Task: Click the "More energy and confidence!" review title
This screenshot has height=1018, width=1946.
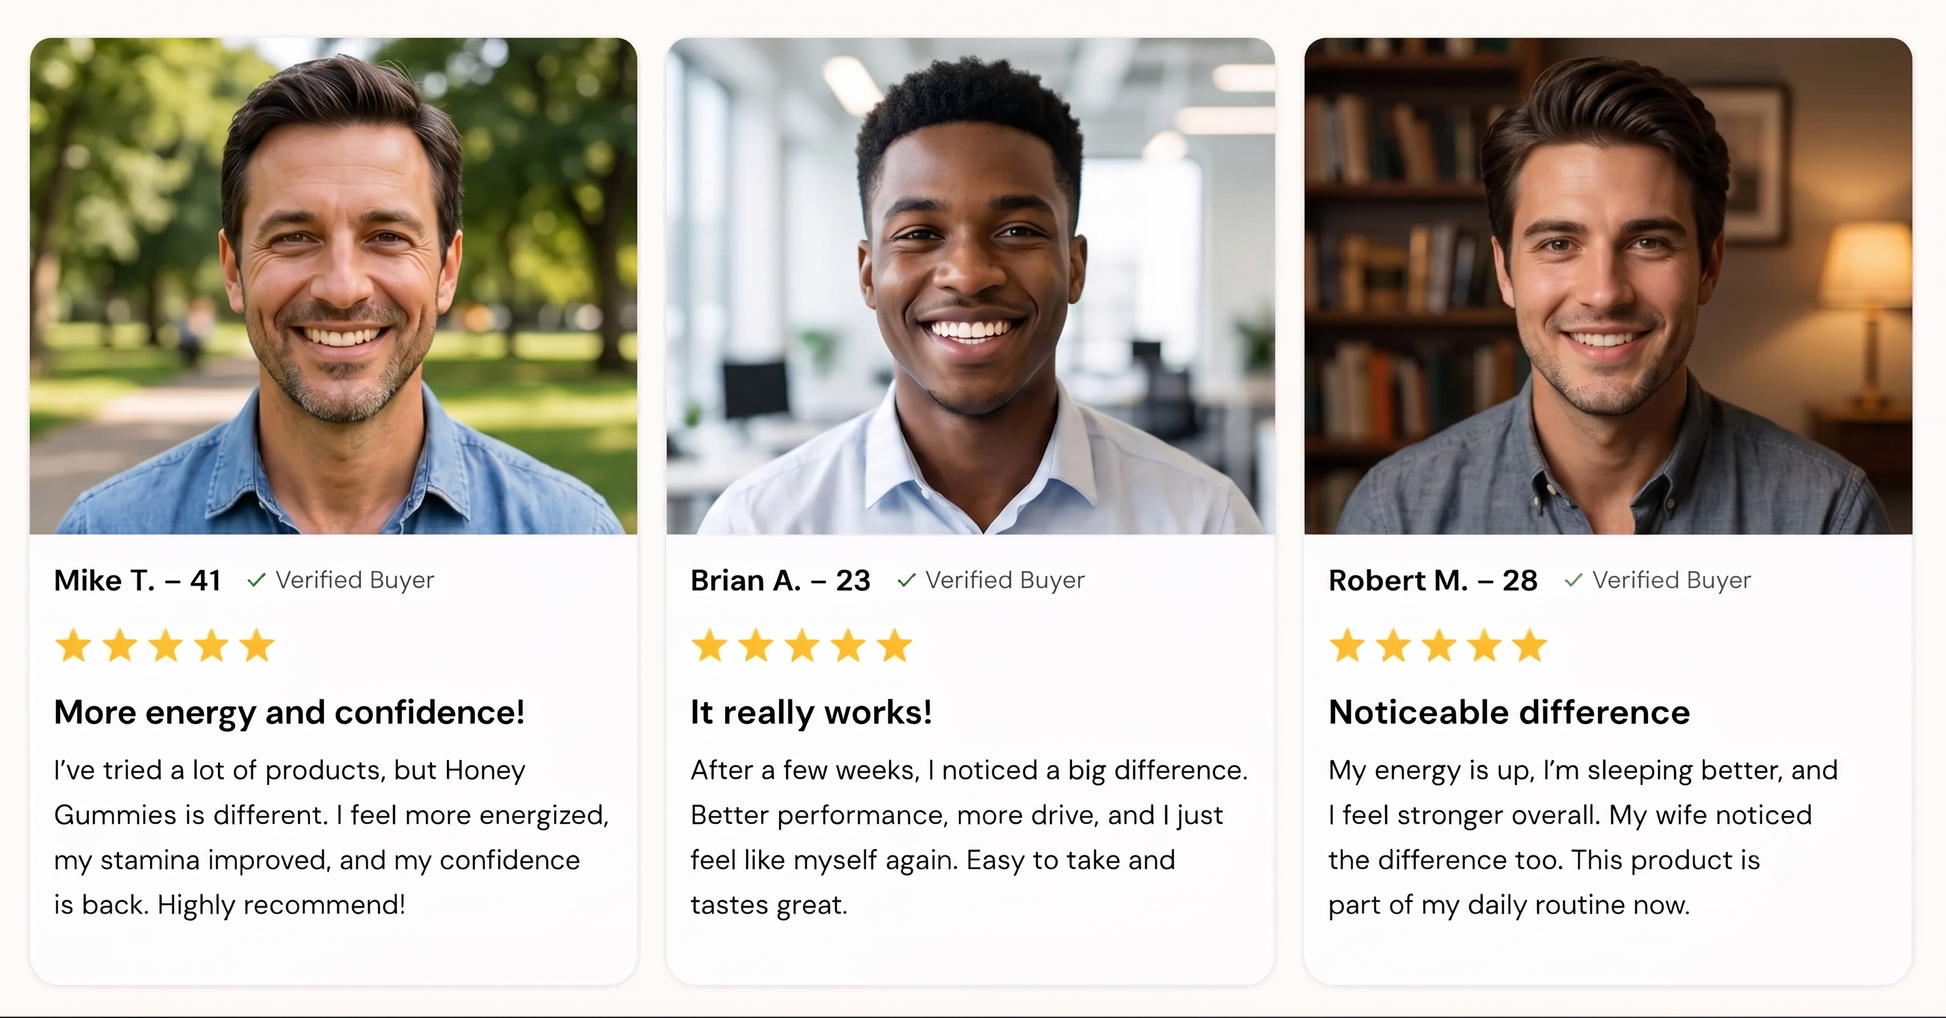Action: pos(289,712)
